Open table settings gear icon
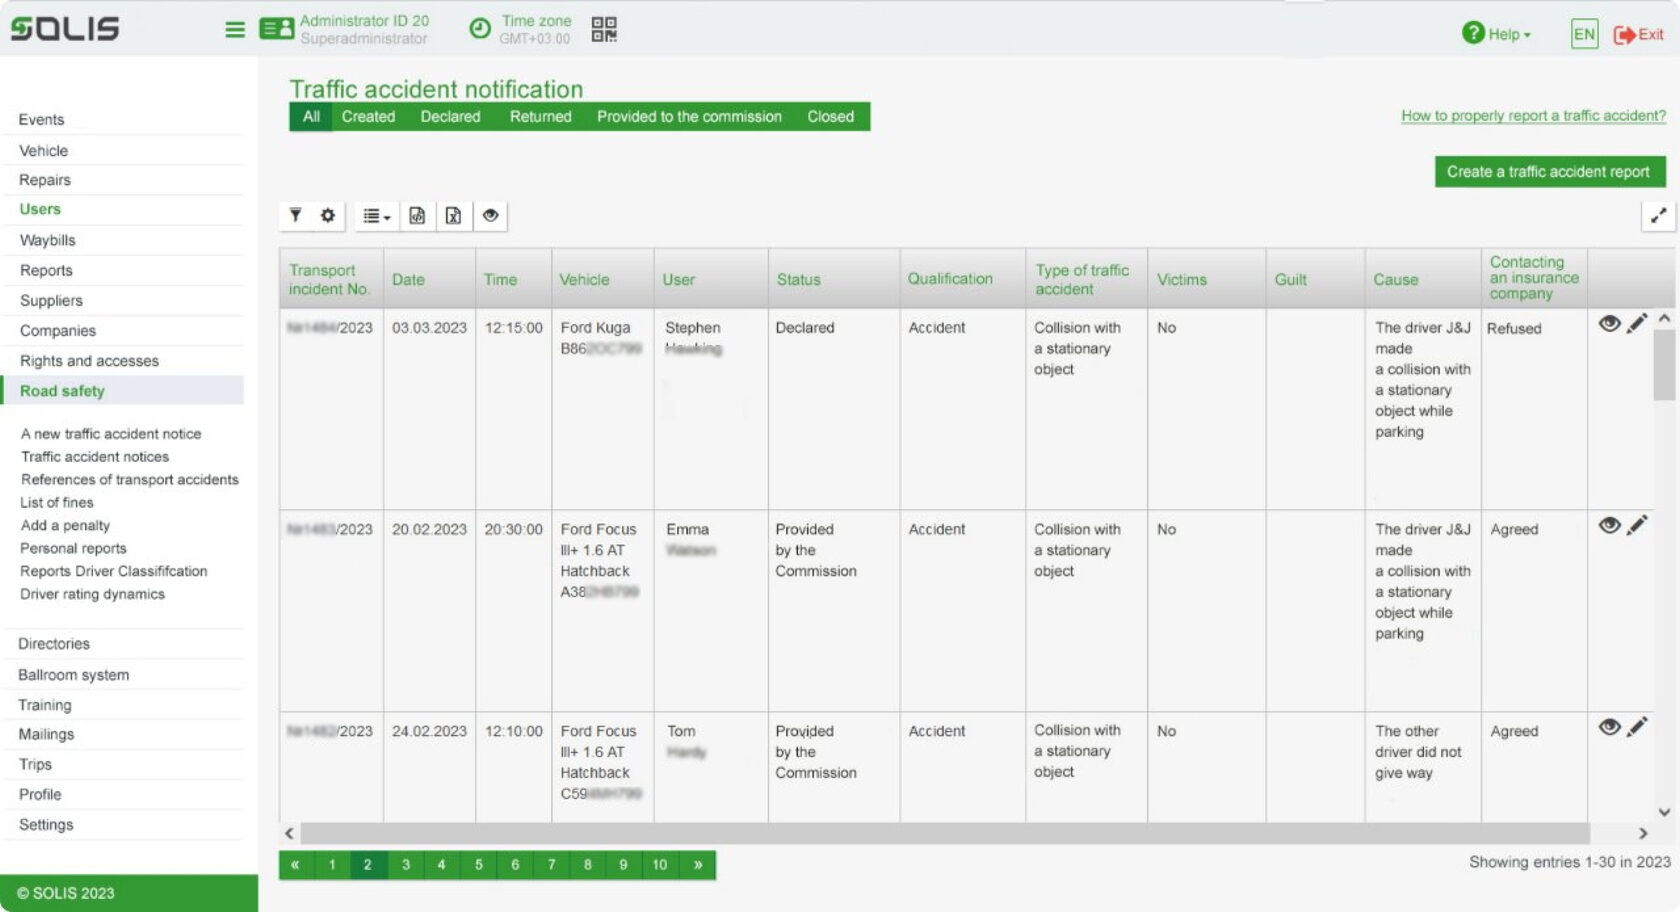The image size is (1680, 912). pos(327,215)
